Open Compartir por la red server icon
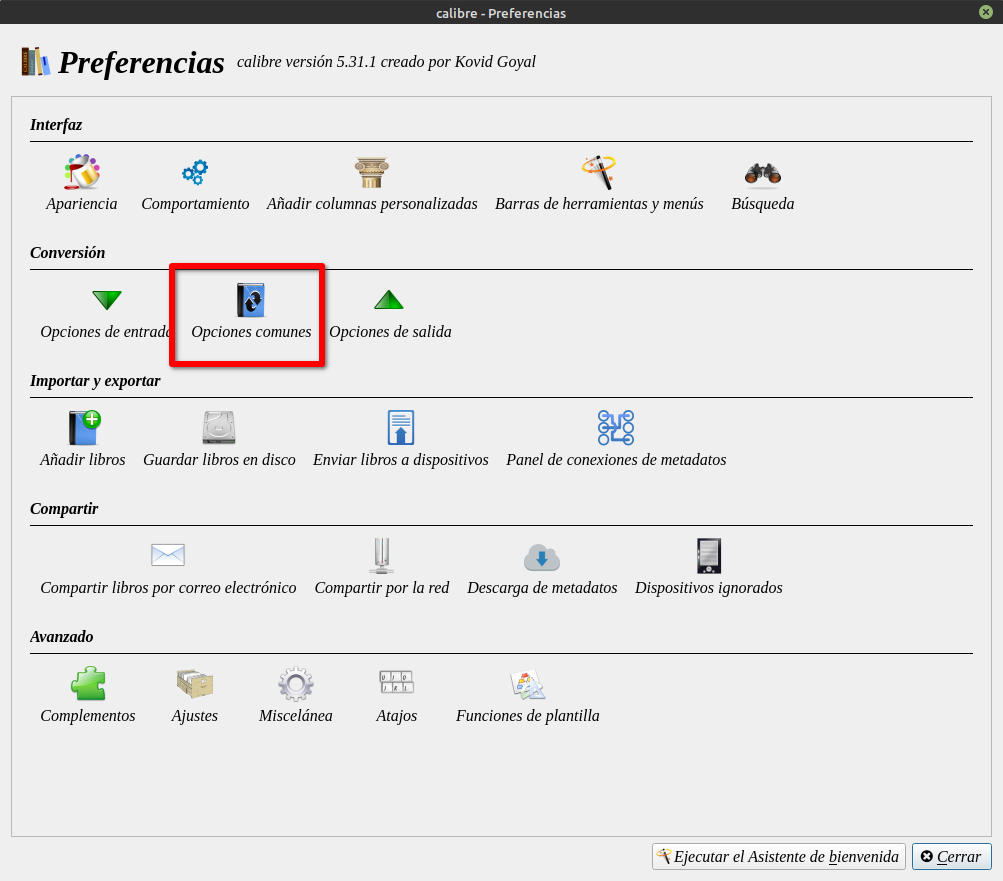This screenshot has width=1003, height=881. click(382, 555)
